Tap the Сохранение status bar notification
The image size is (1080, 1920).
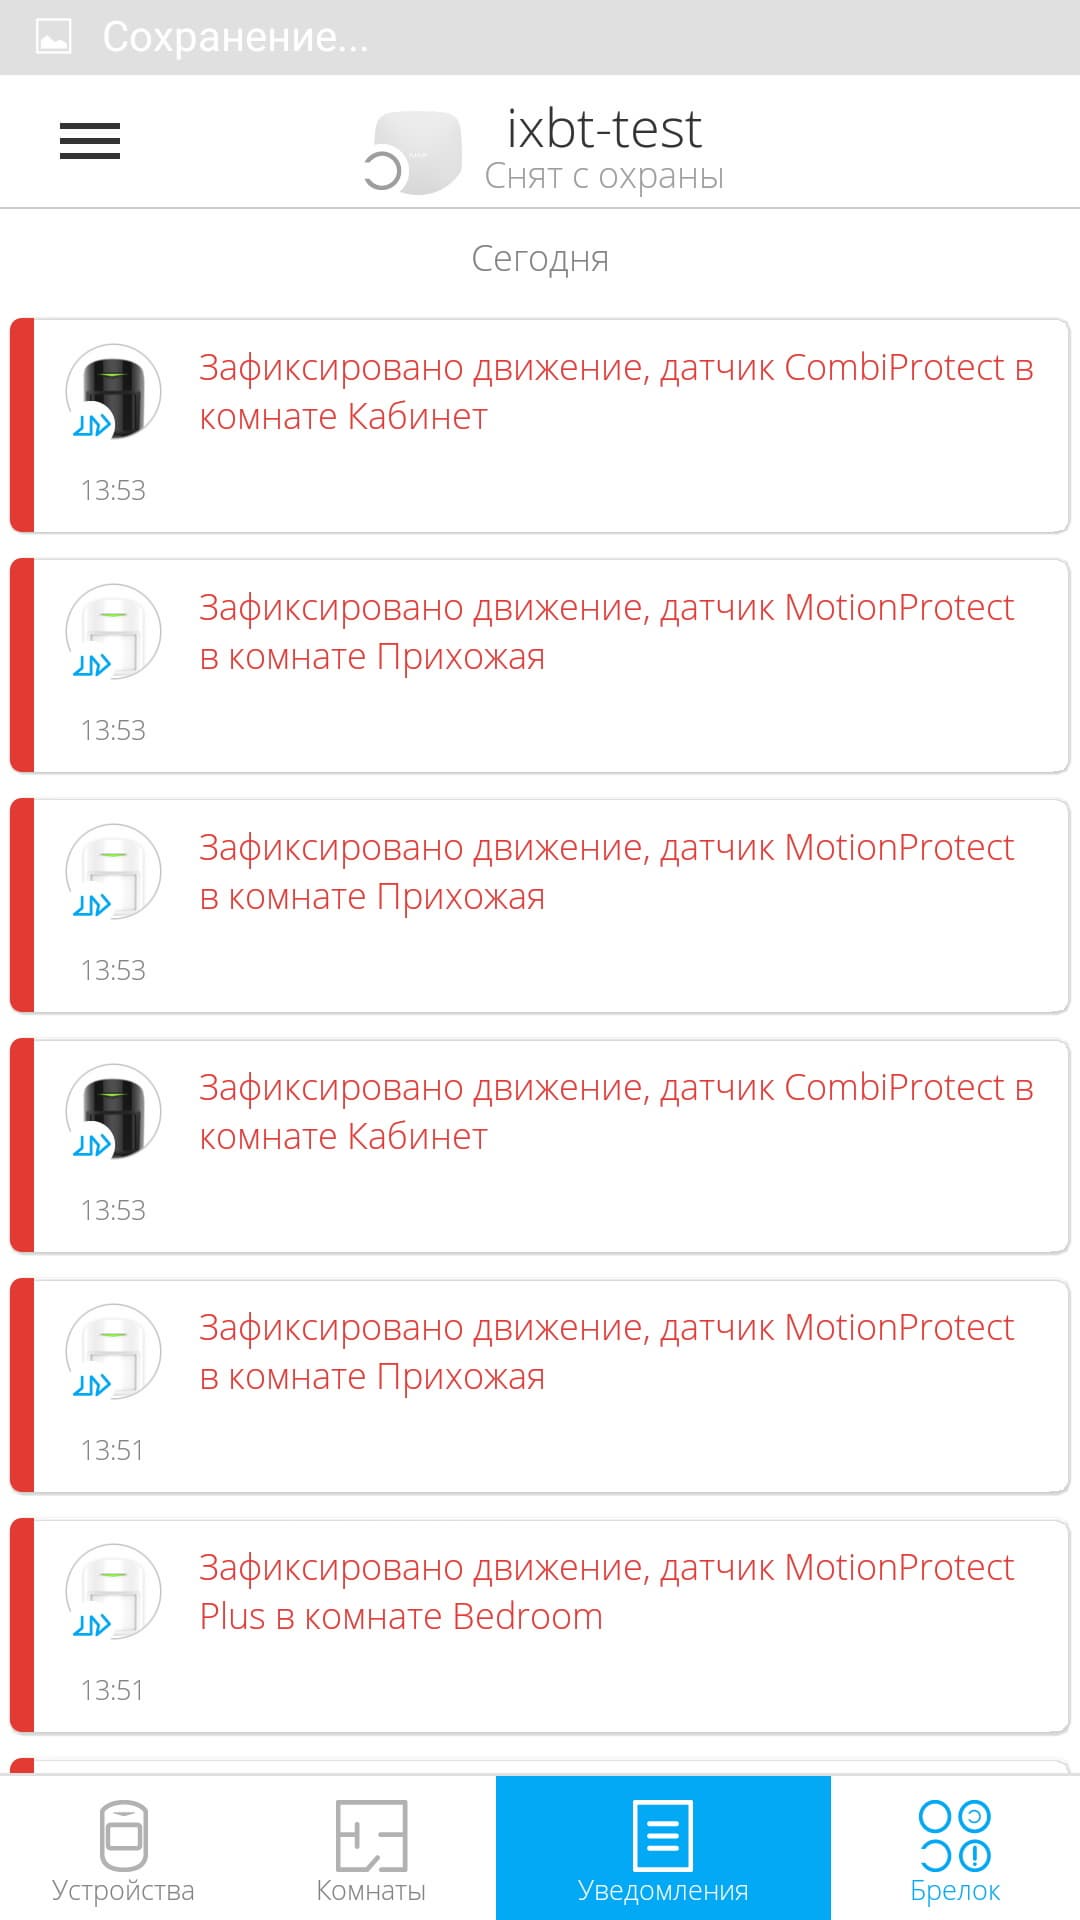236,37
